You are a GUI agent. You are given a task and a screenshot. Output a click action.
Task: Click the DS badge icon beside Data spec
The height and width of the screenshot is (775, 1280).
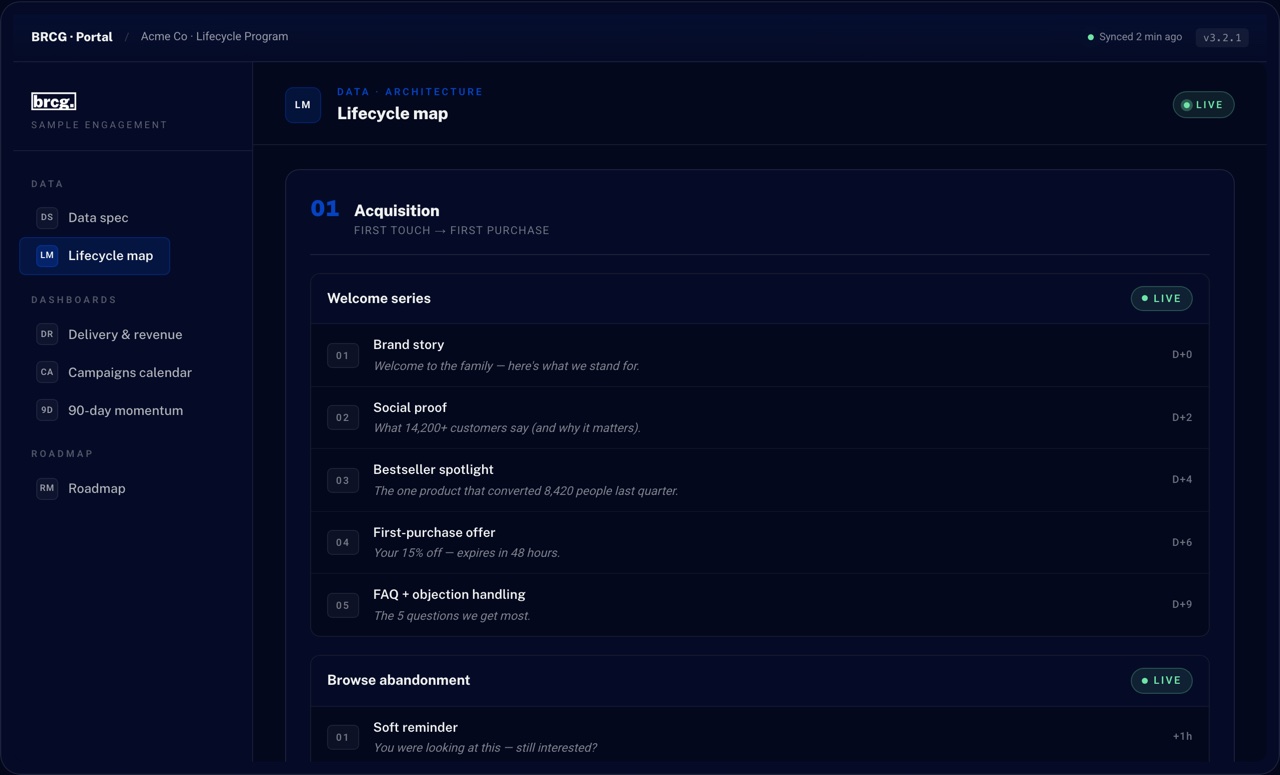tap(47, 217)
